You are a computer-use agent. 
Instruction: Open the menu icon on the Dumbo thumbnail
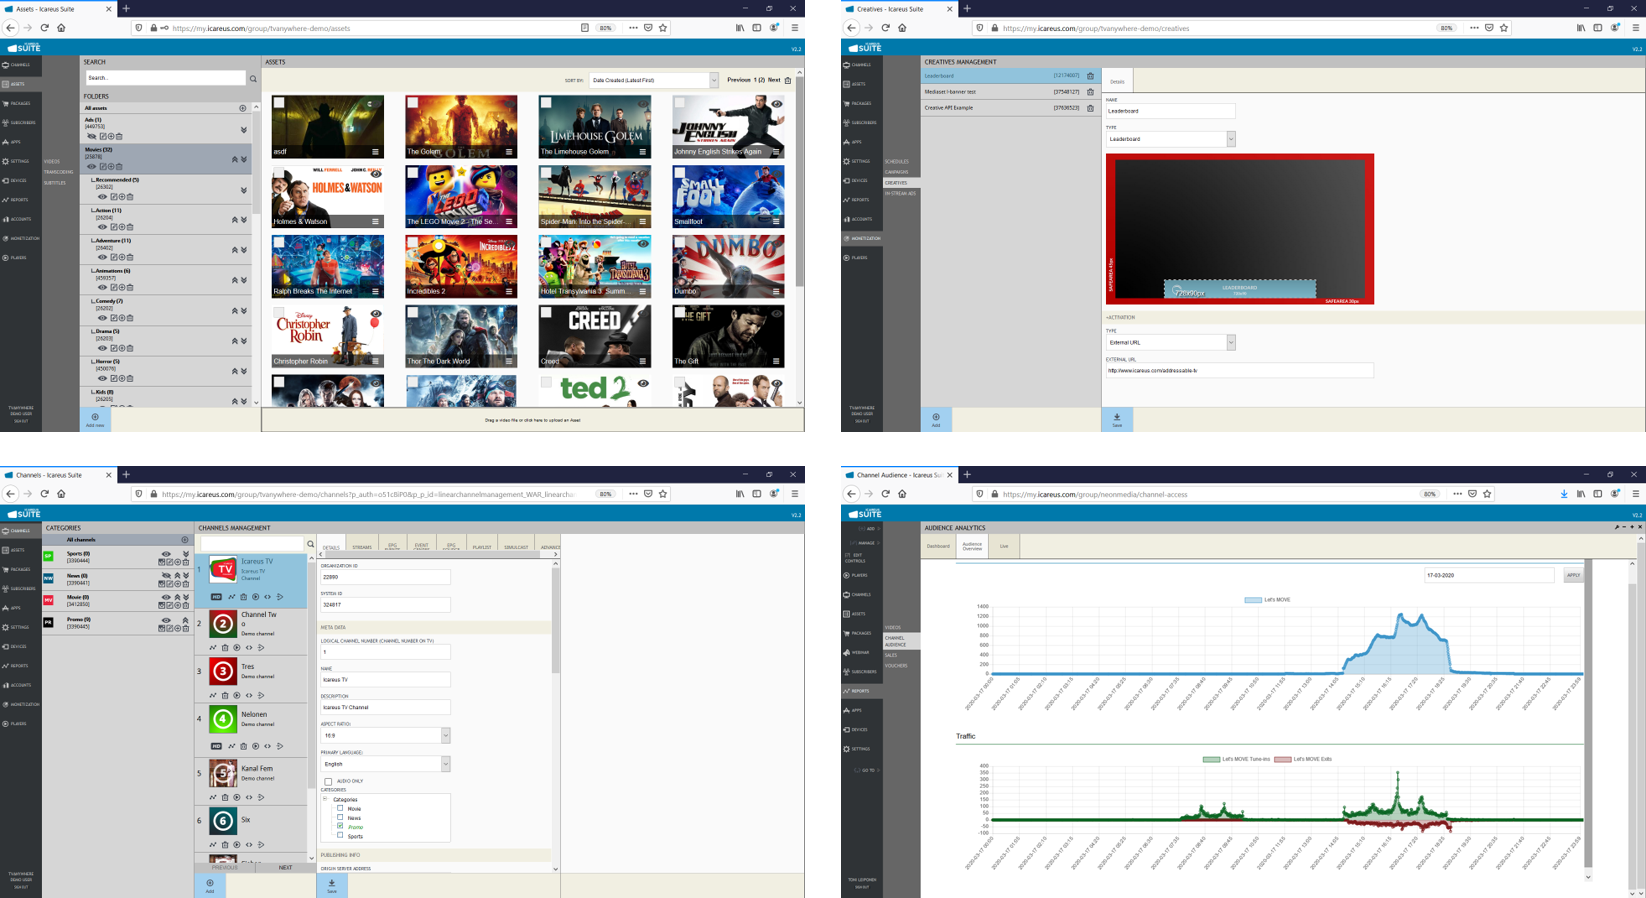click(x=776, y=292)
